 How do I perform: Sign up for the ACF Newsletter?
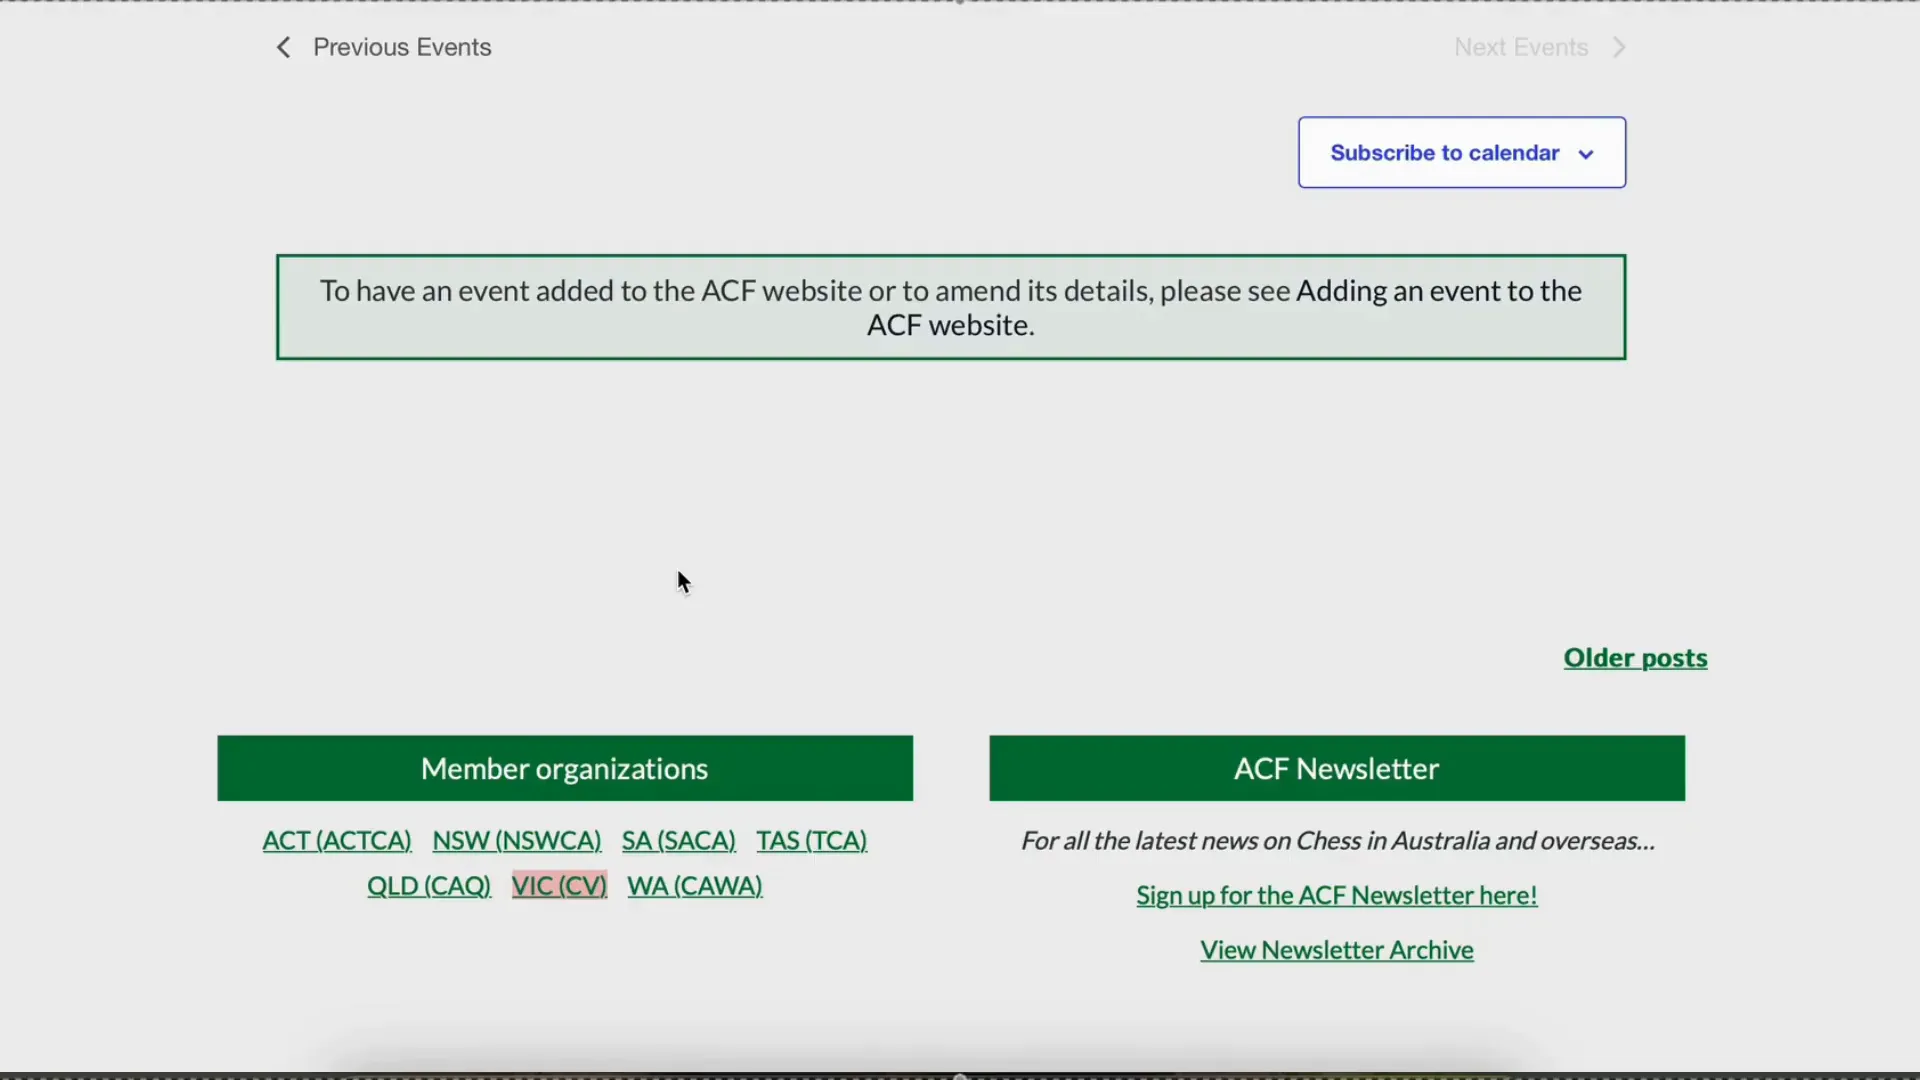[1337, 895]
